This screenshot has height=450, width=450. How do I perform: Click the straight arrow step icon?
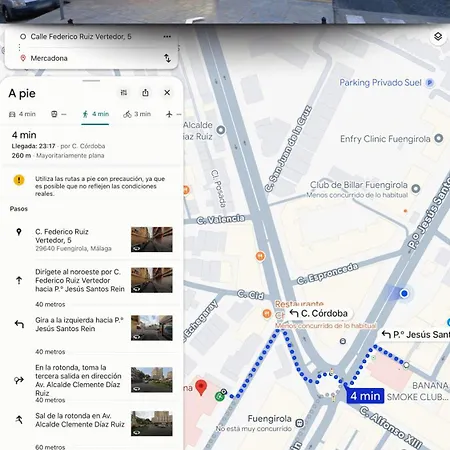(x=19, y=280)
